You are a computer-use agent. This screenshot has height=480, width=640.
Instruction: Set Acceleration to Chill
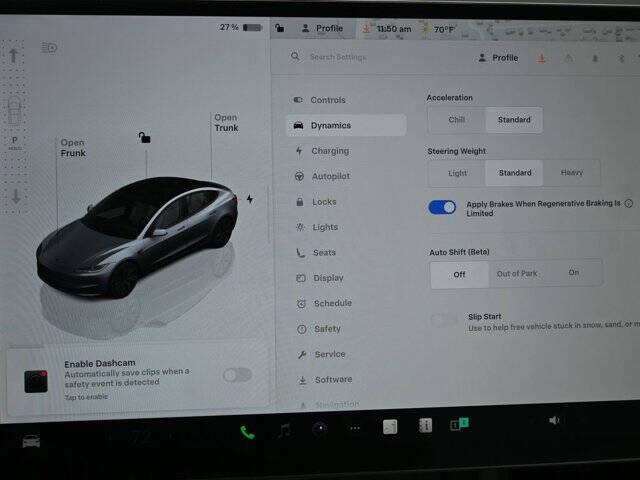point(457,120)
